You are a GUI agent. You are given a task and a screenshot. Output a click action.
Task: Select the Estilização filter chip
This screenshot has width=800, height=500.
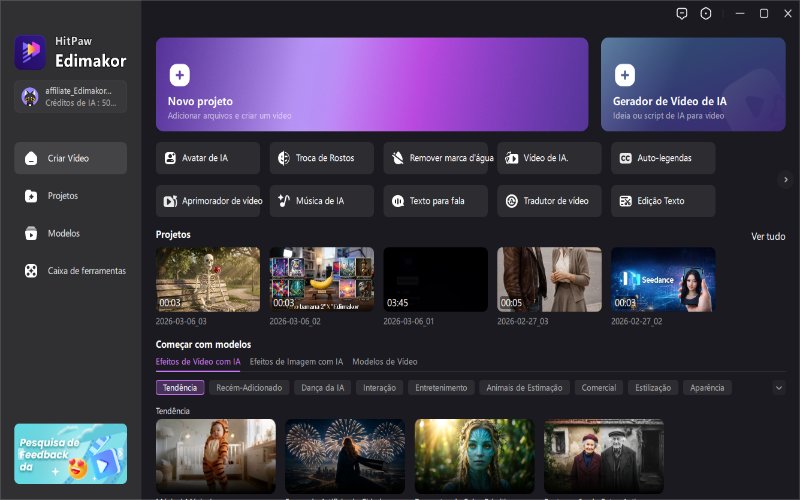coord(653,388)
